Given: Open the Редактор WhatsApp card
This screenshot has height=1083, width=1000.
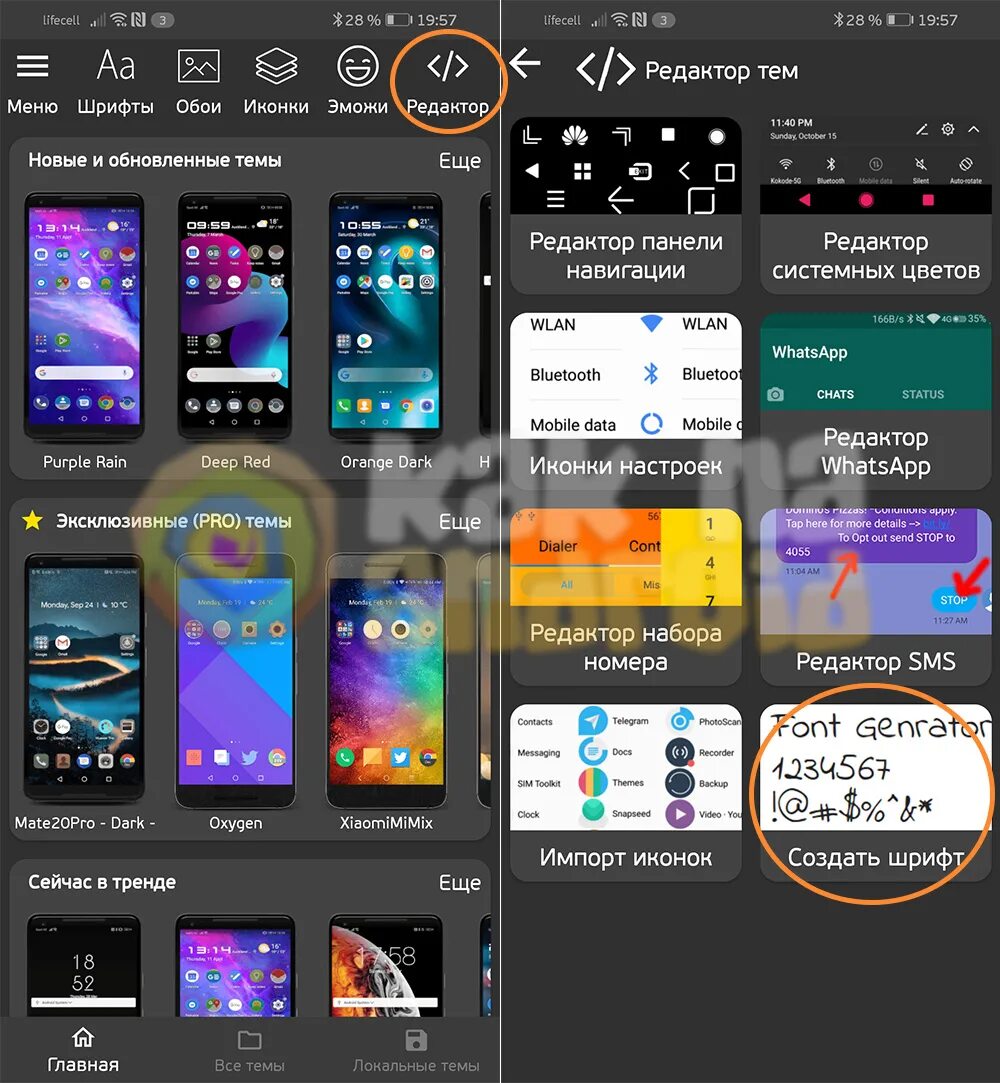Looking at the screenshot, I should 876,401.
